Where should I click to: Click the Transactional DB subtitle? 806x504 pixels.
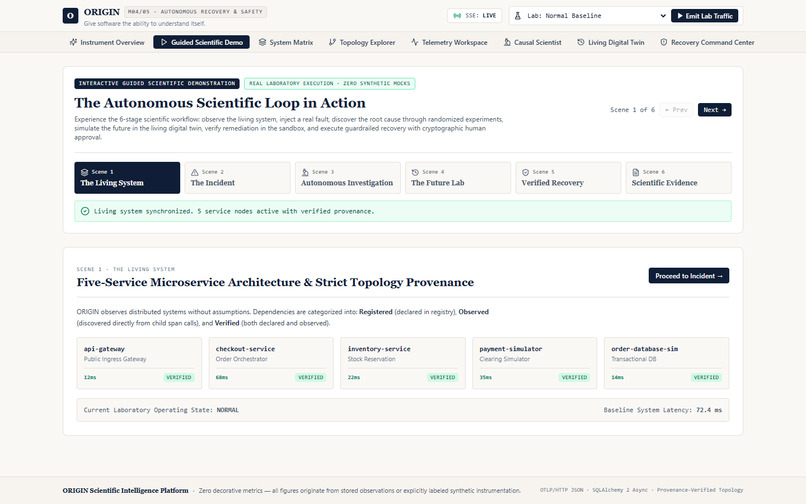(634, 359)
